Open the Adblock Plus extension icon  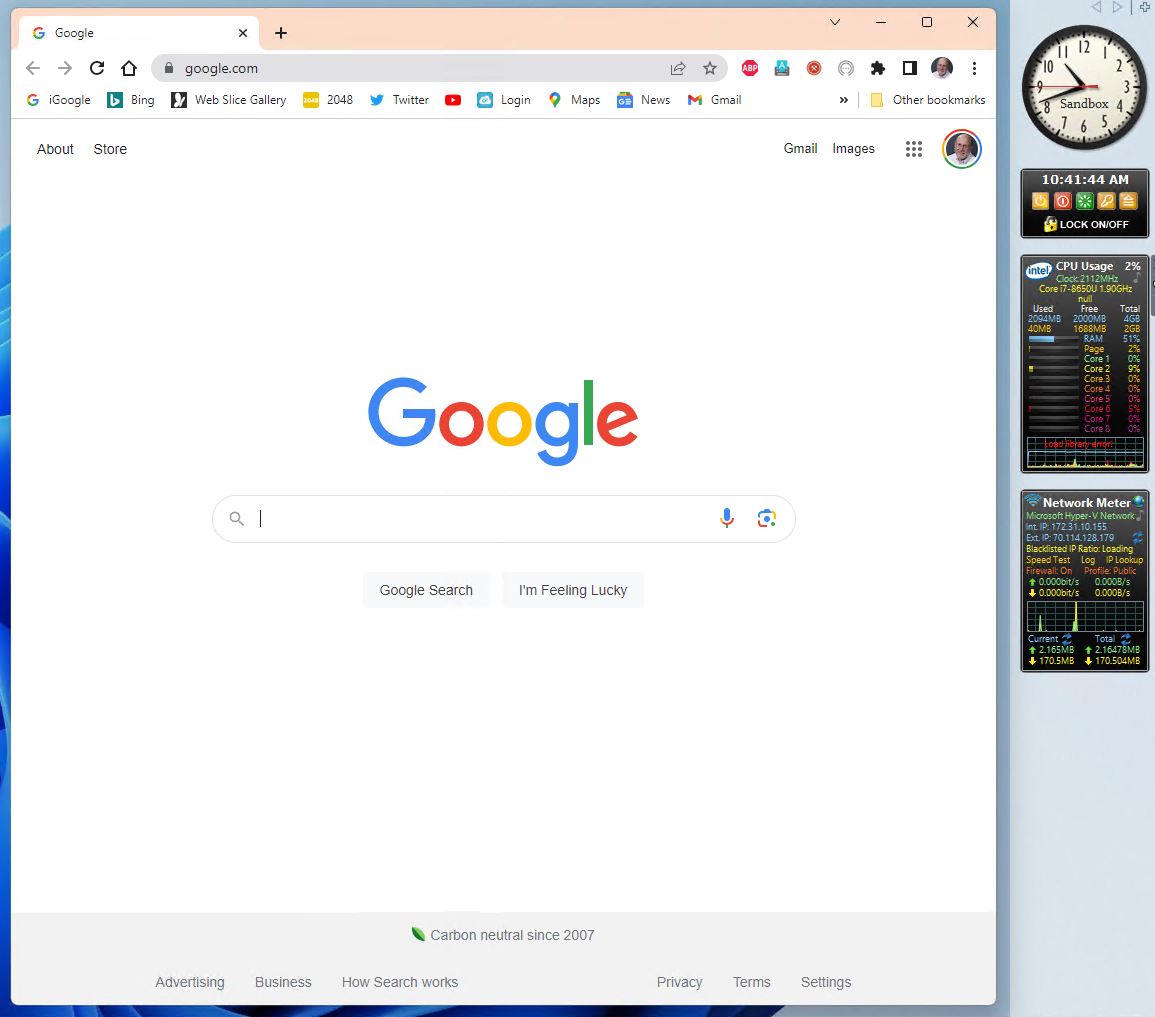click(750, 68)
